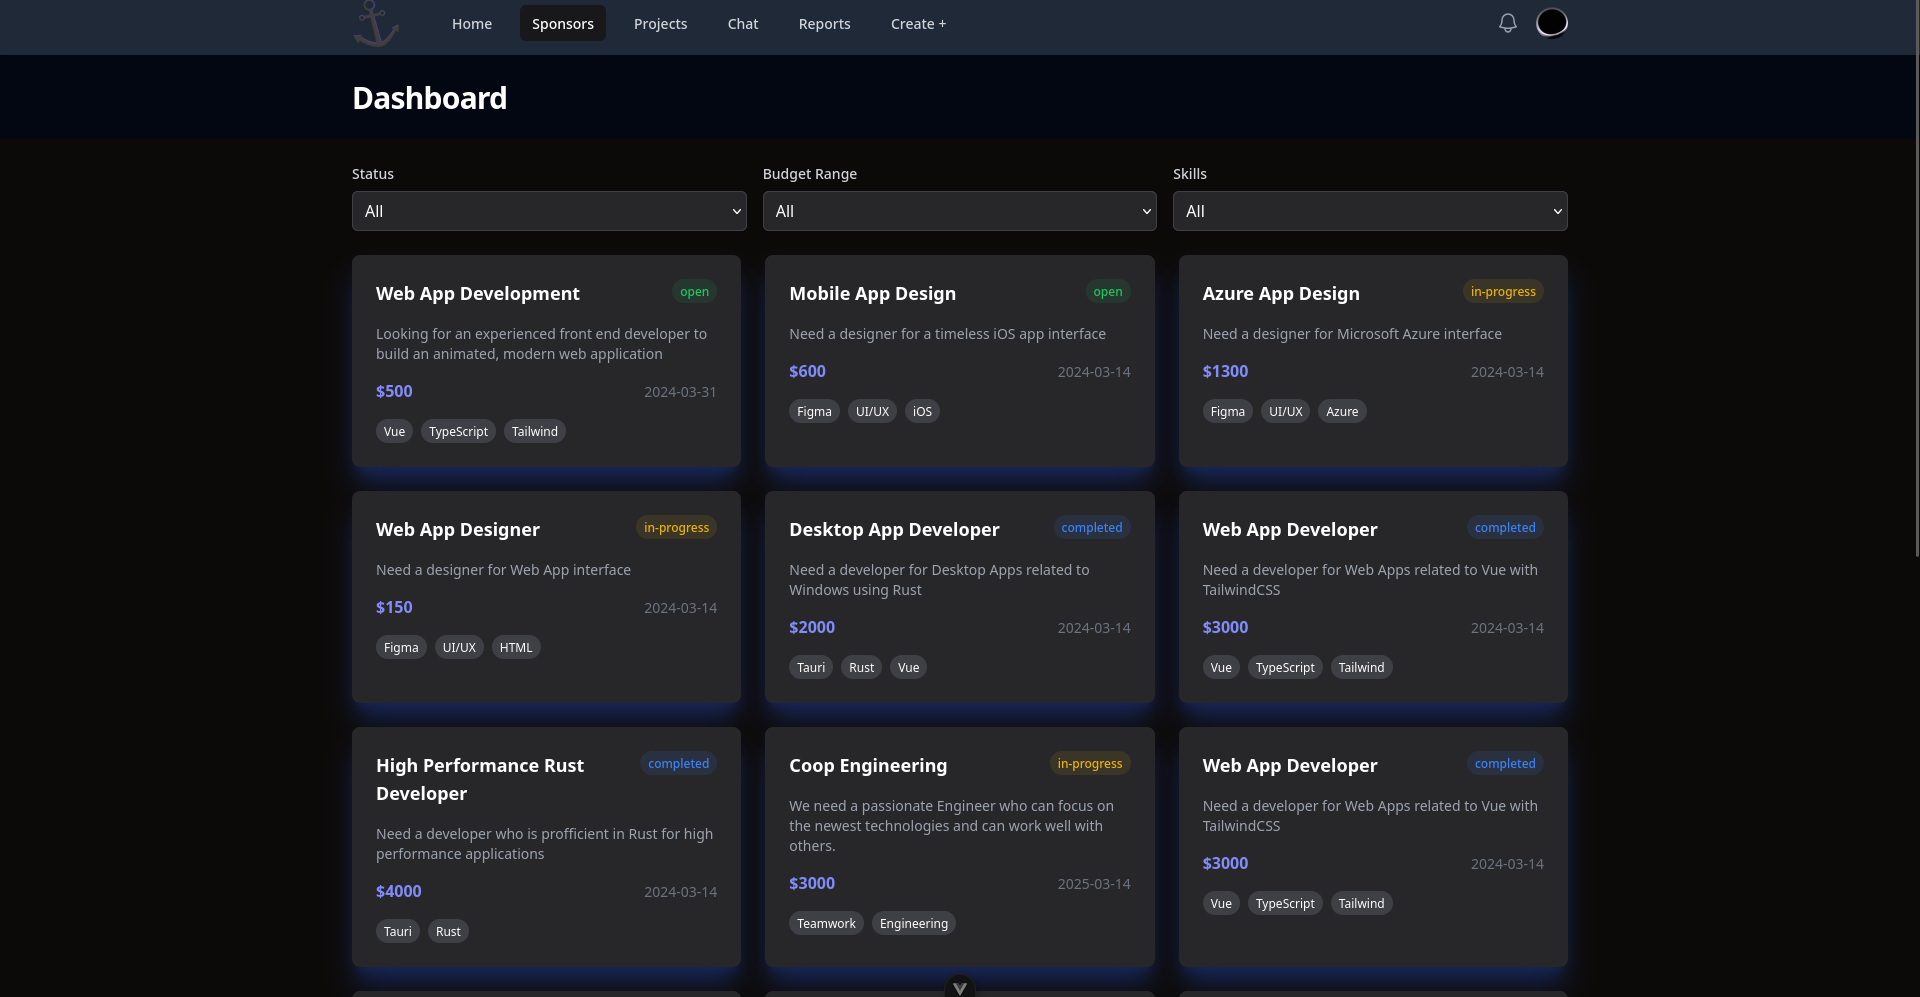Open the Reports page
Image resolution: width=1920 pixels, height=997 pixels.
pos(825,24)
